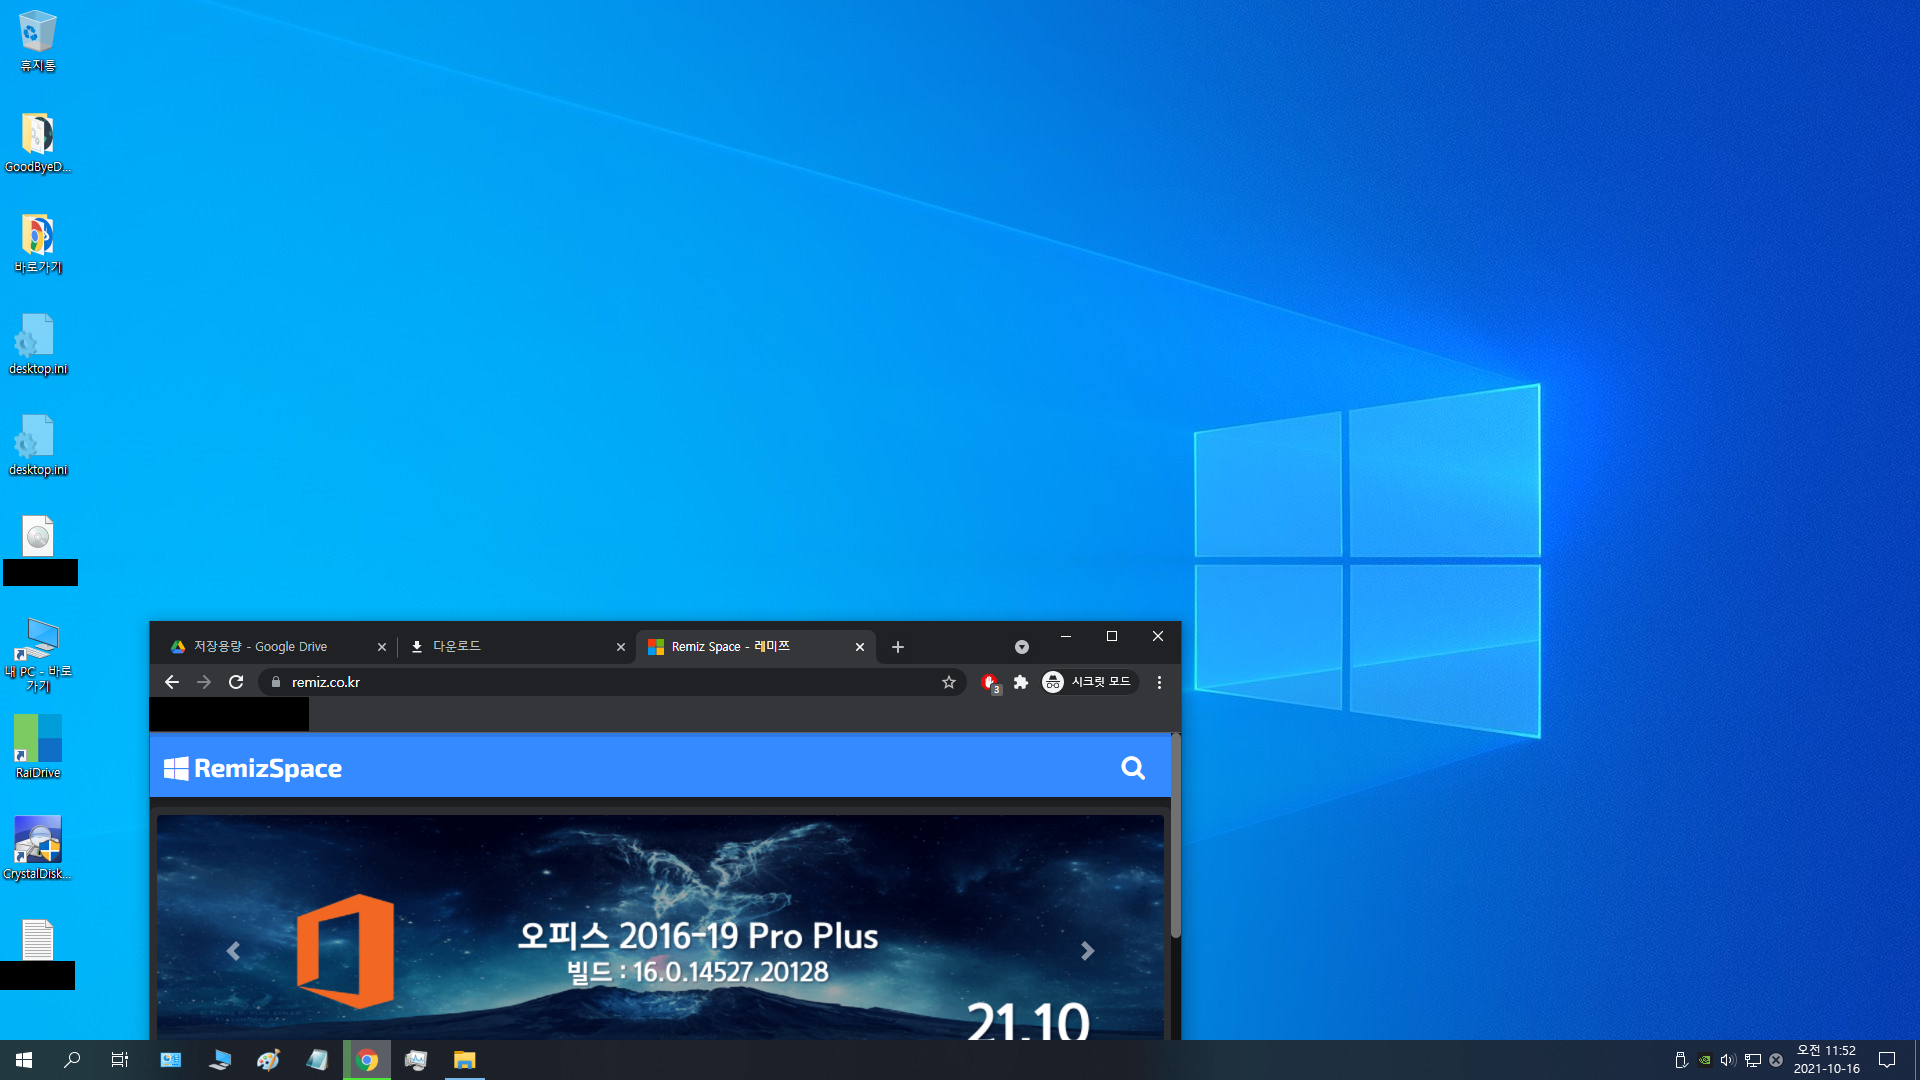Go forward in Chrome

[204, 682]
